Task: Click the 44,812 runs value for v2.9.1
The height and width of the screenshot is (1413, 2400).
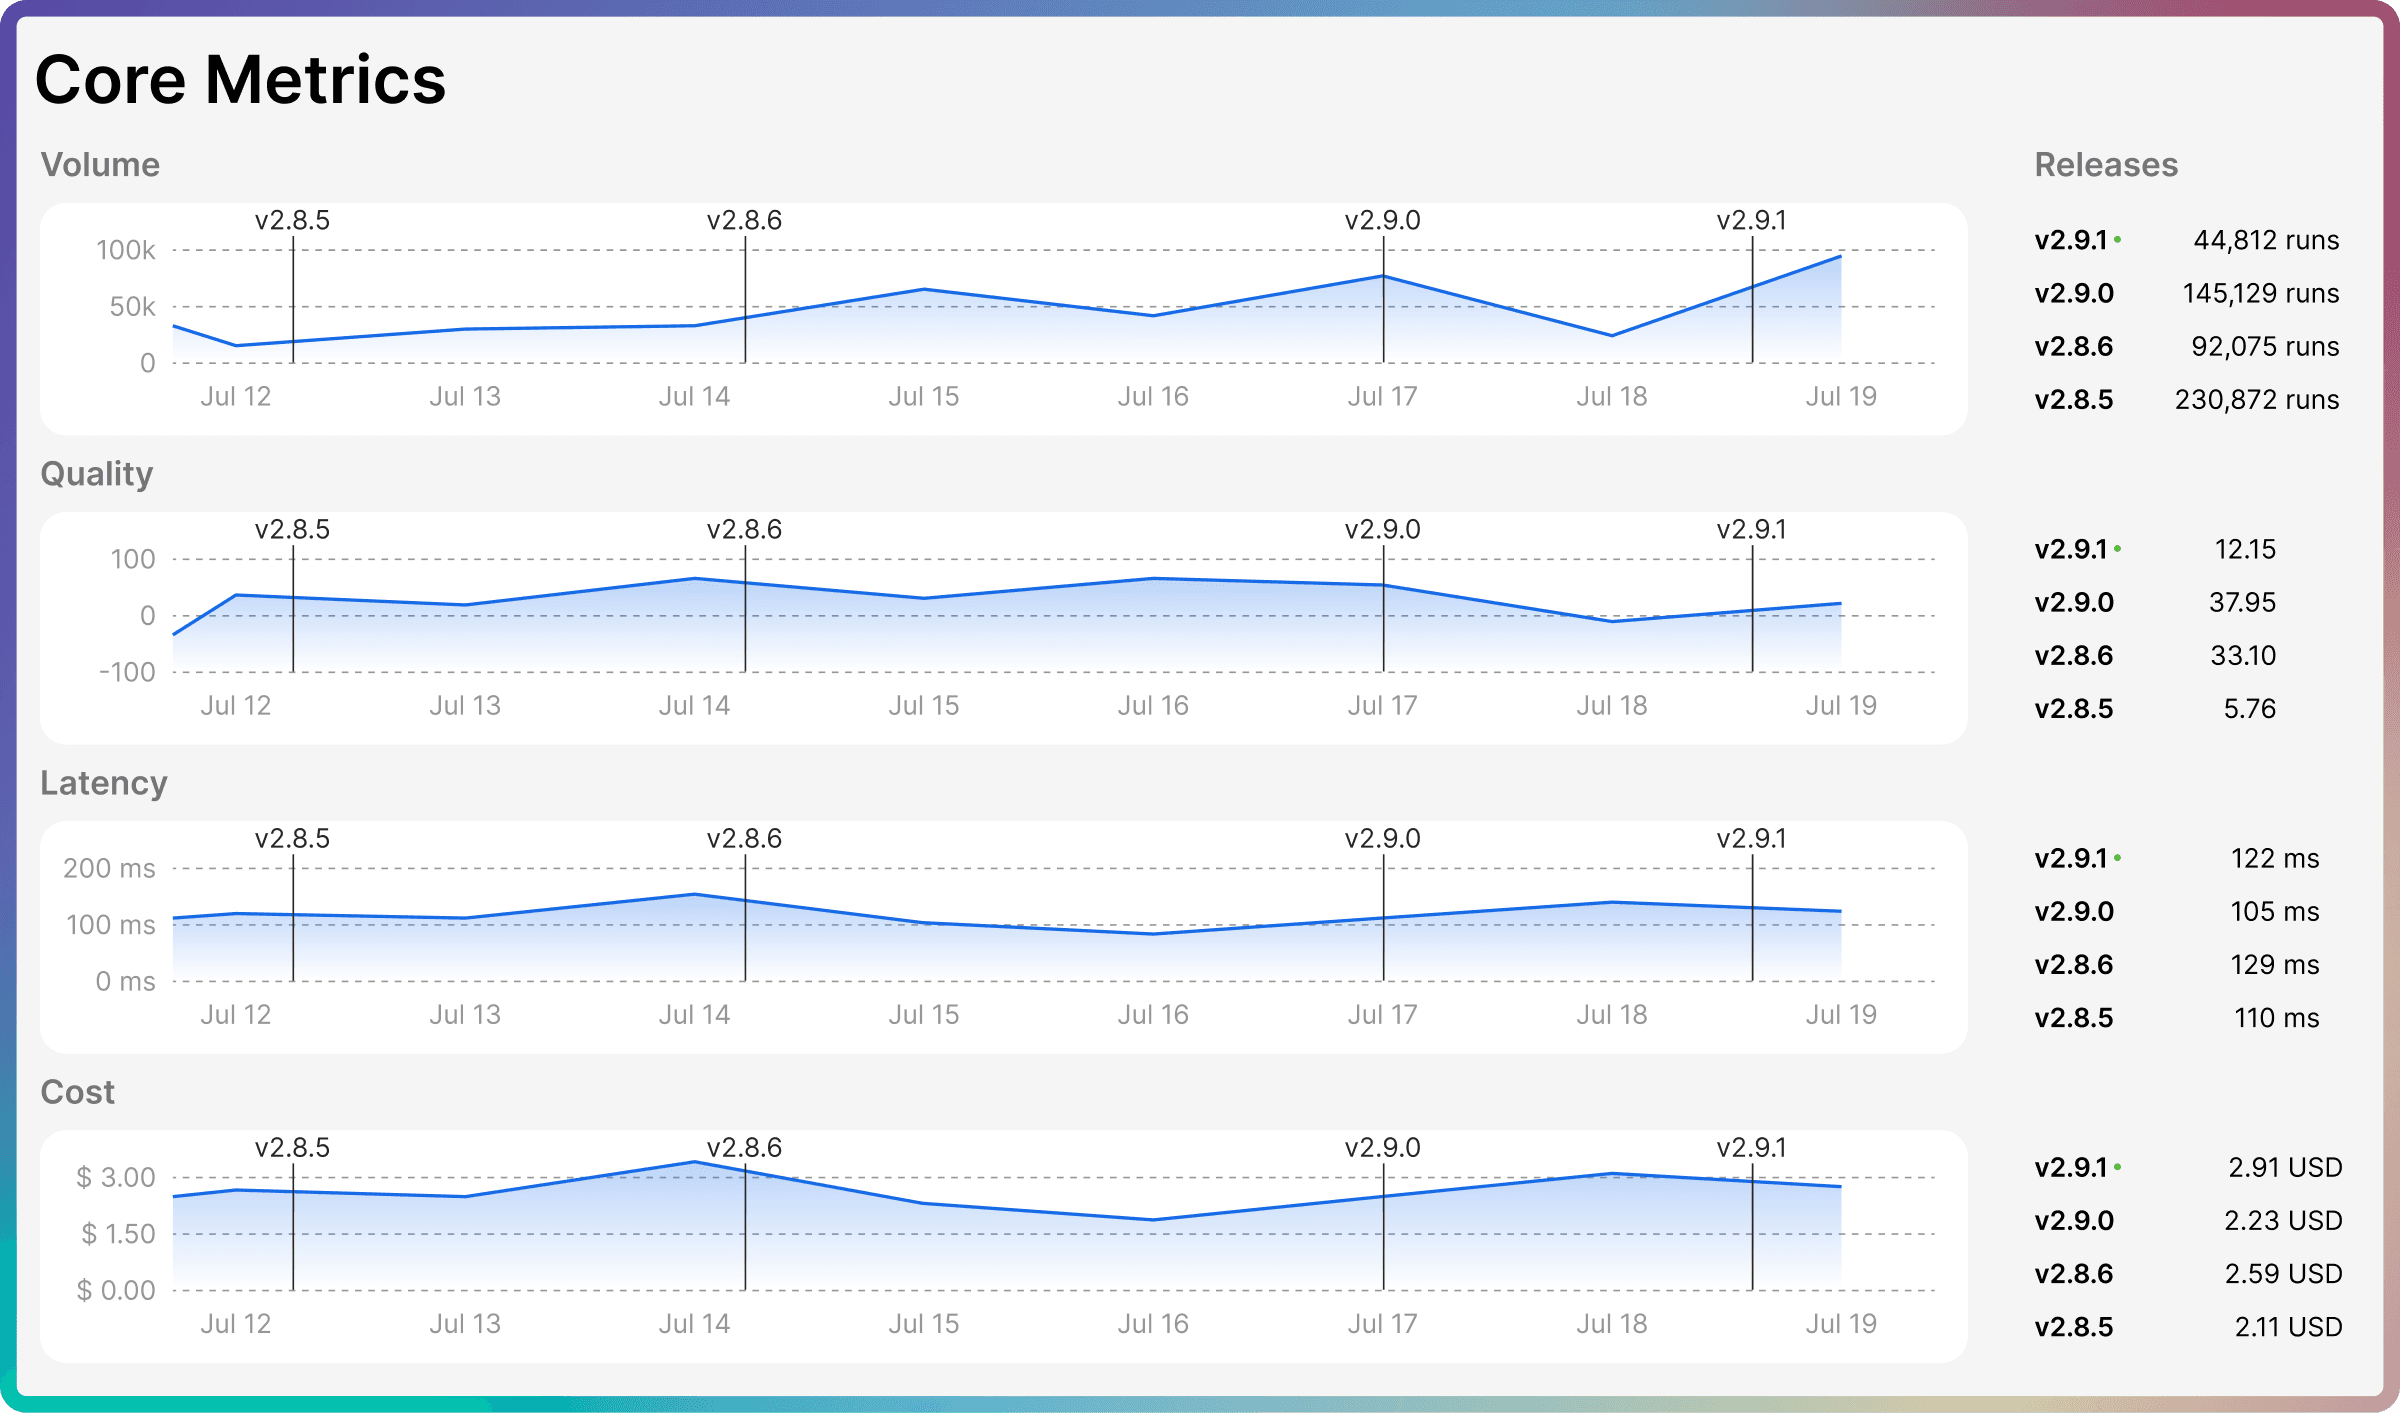Action: [2267, 240]
